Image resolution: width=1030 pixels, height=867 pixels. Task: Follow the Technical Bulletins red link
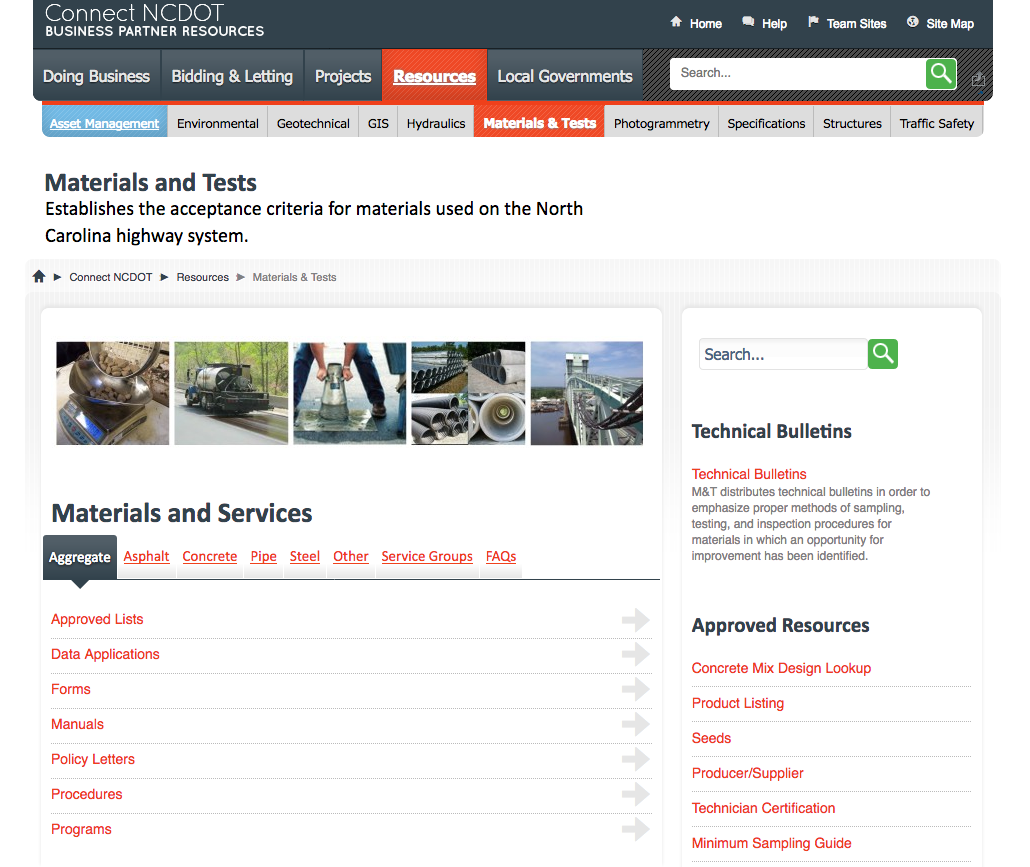[749, 474]
